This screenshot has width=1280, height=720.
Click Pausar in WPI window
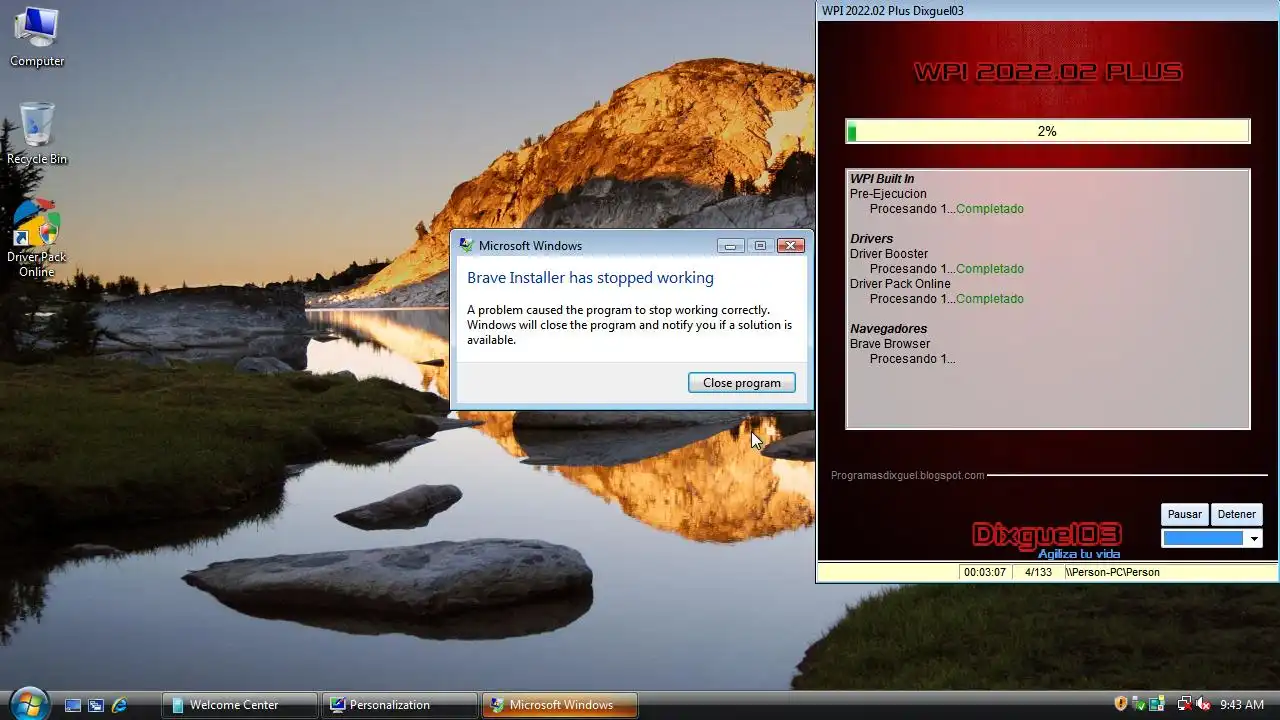[x=1185, y=514]
